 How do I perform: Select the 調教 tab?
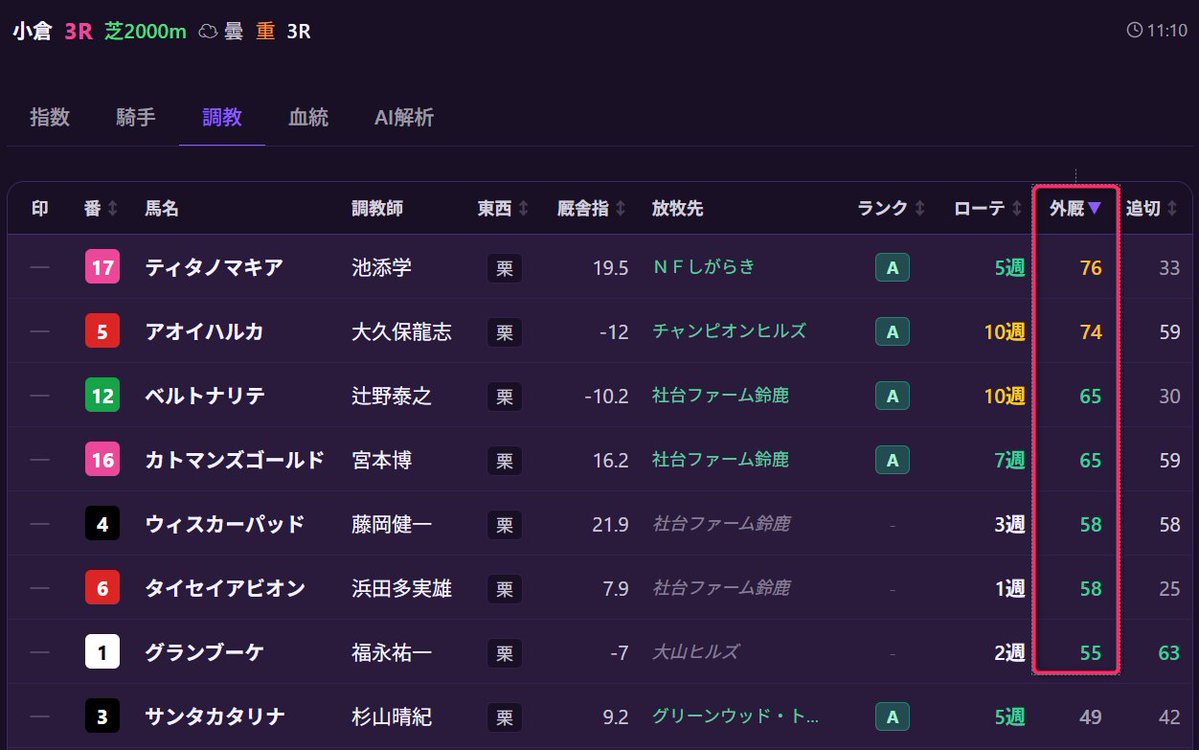[222, 117]
